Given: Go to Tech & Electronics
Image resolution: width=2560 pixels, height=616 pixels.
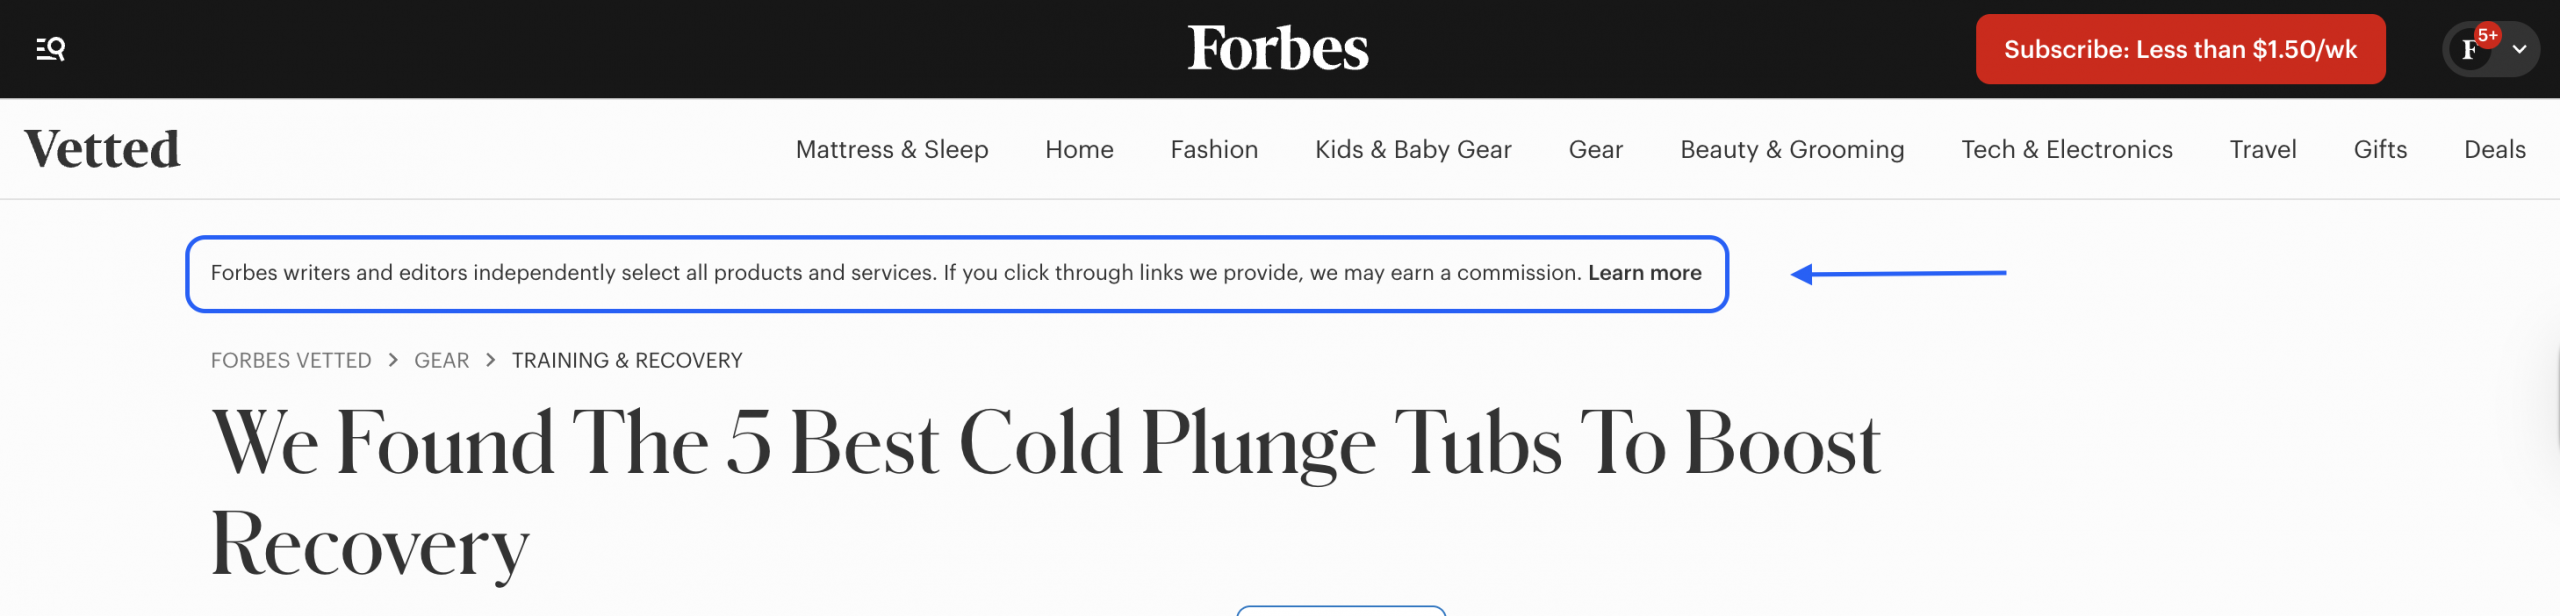Looking at the screenshot, I should (x=2067, y=149).
